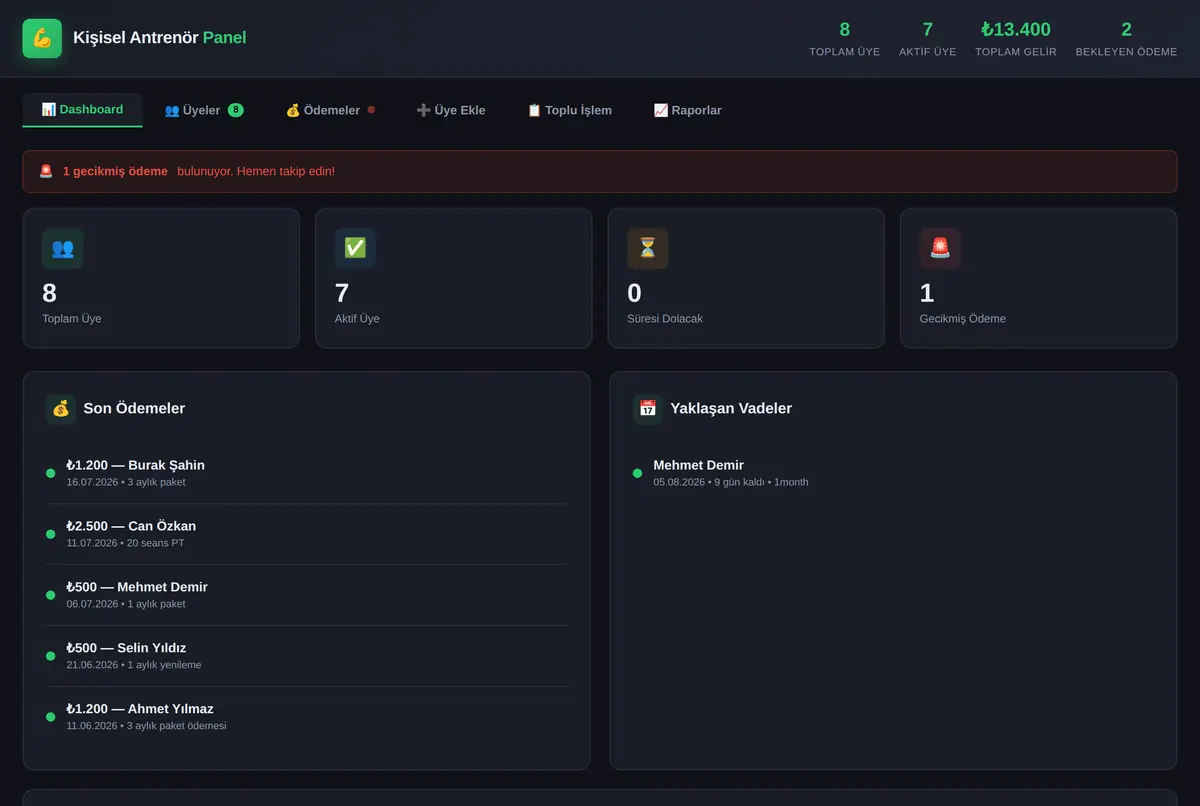1200x806 pixels.
Task: Click the siren icon in the red alert banner
Action: (x=46, y=171)
